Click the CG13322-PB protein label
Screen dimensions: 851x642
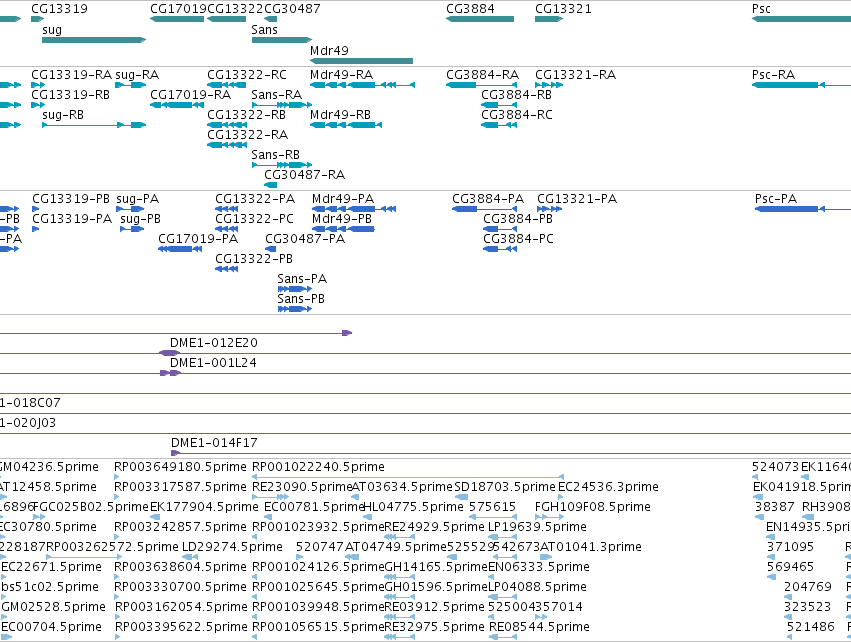pos(254,259)
